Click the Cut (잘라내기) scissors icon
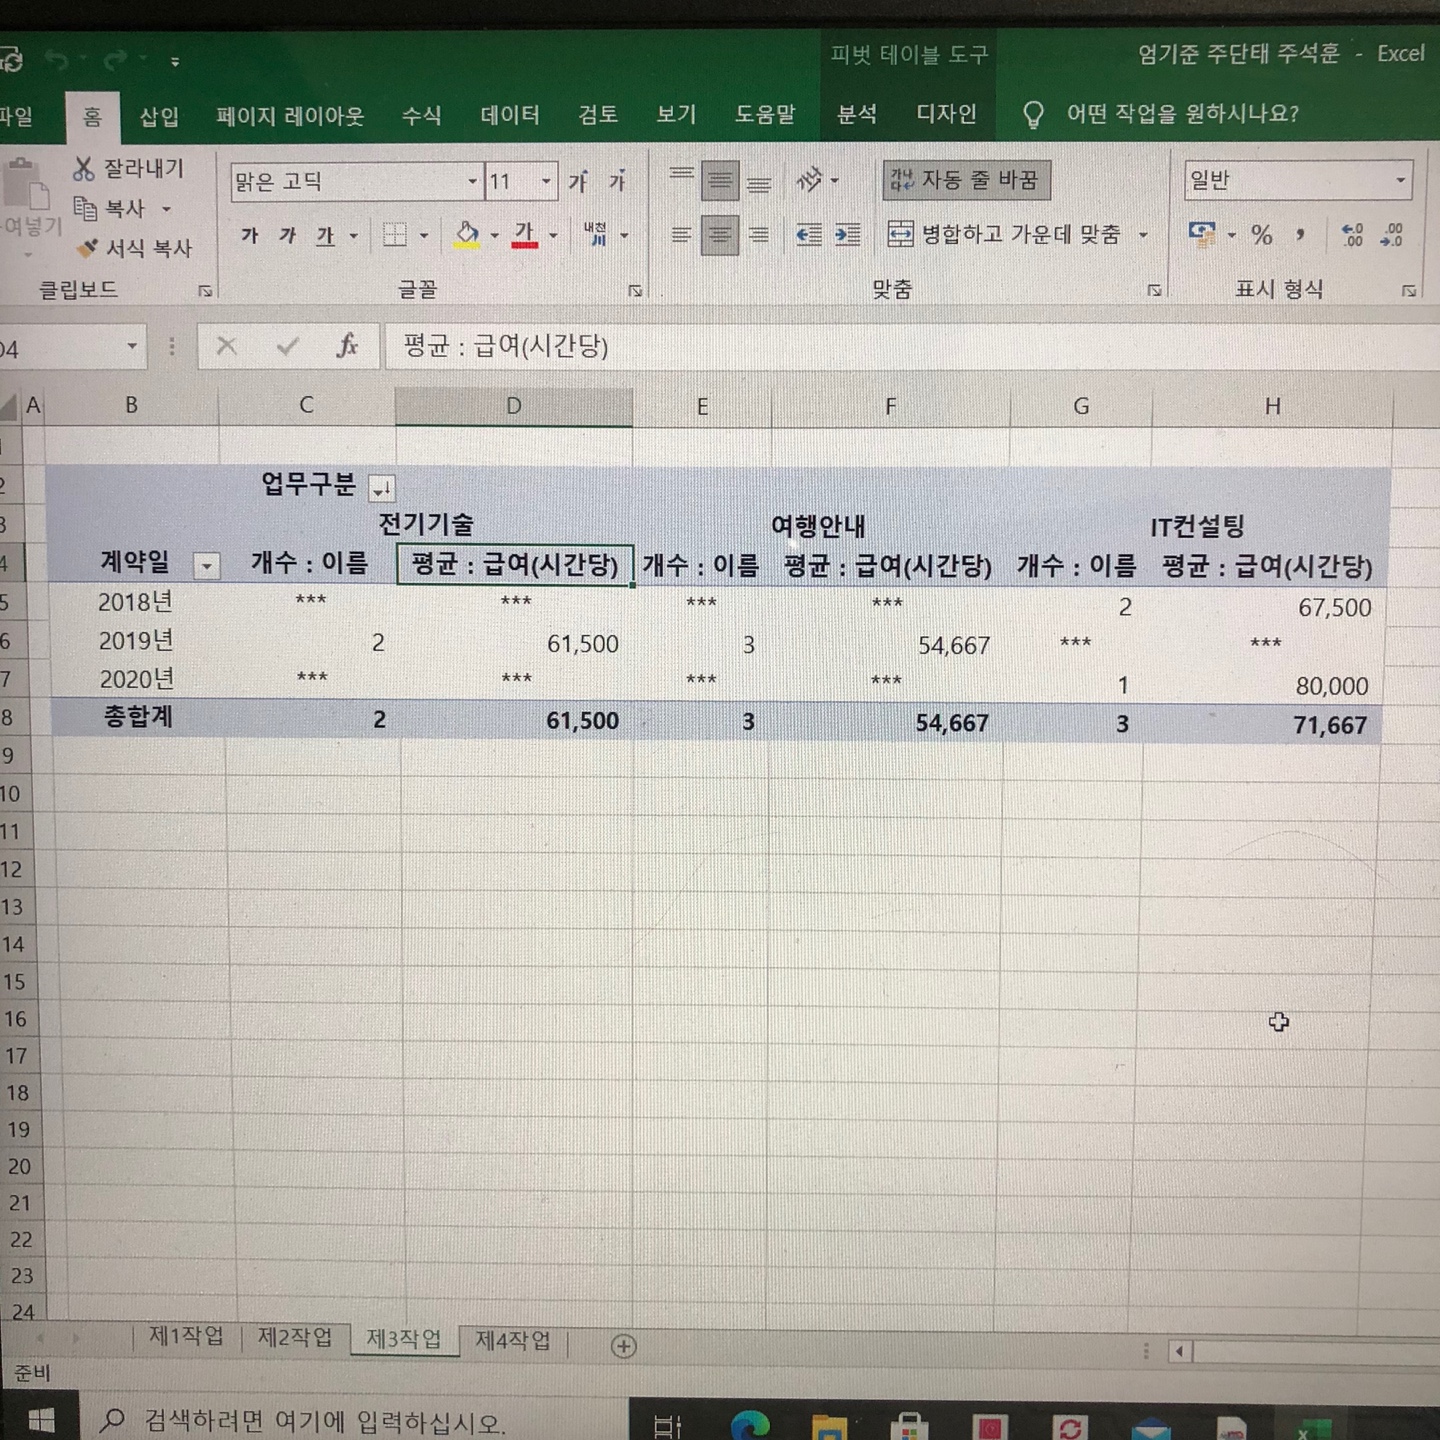Image resolution: width=1440 pixels, height=1440 pixels. 84,169
